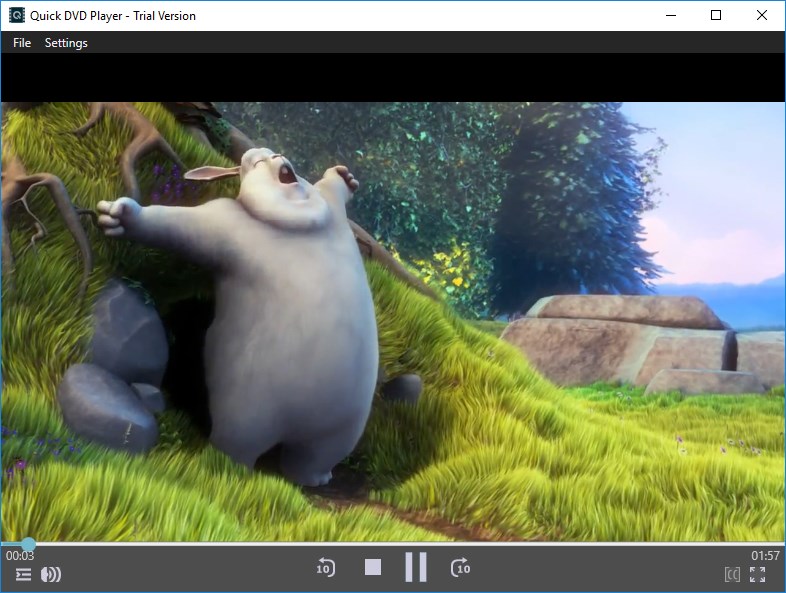Maximize the Quick DVD Player window
This screenshot has width=786, height=593.
click(x=716, y=16)
